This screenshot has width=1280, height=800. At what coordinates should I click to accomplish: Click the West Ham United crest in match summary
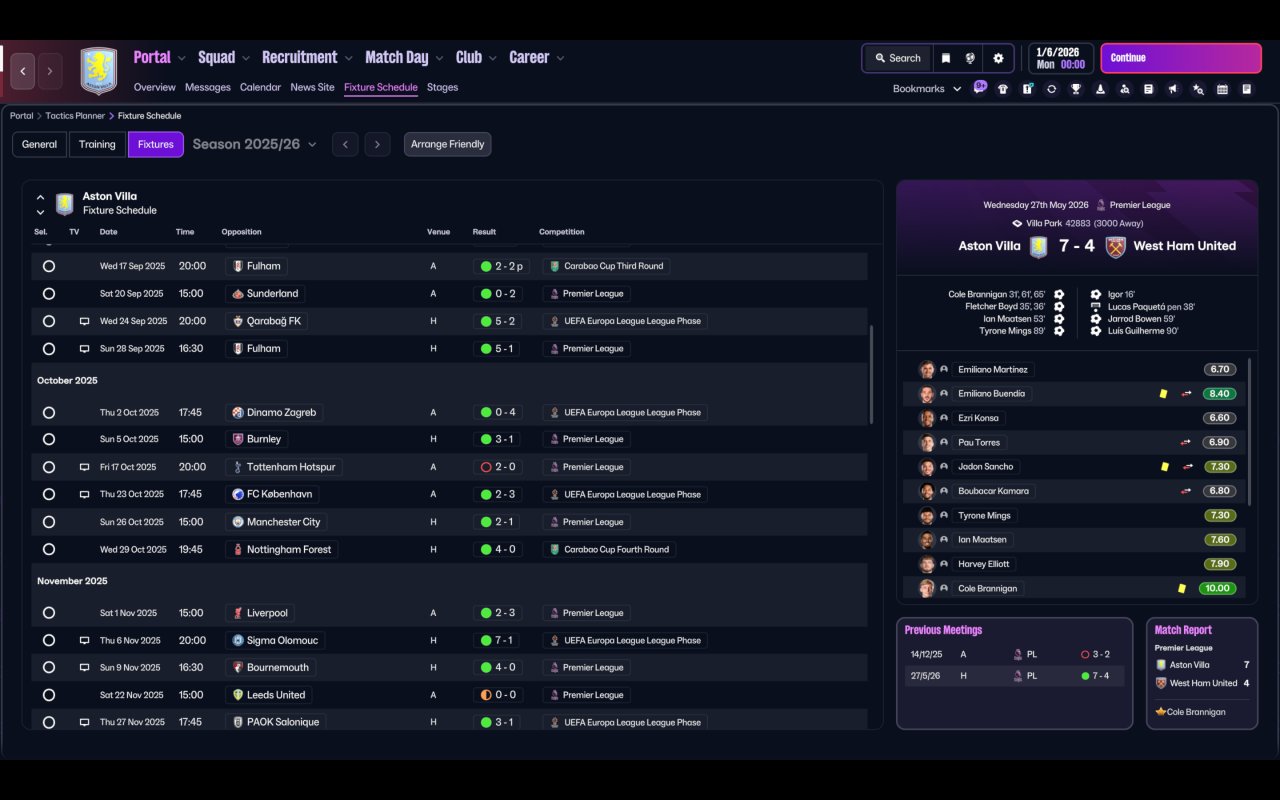pos(1116,246)
